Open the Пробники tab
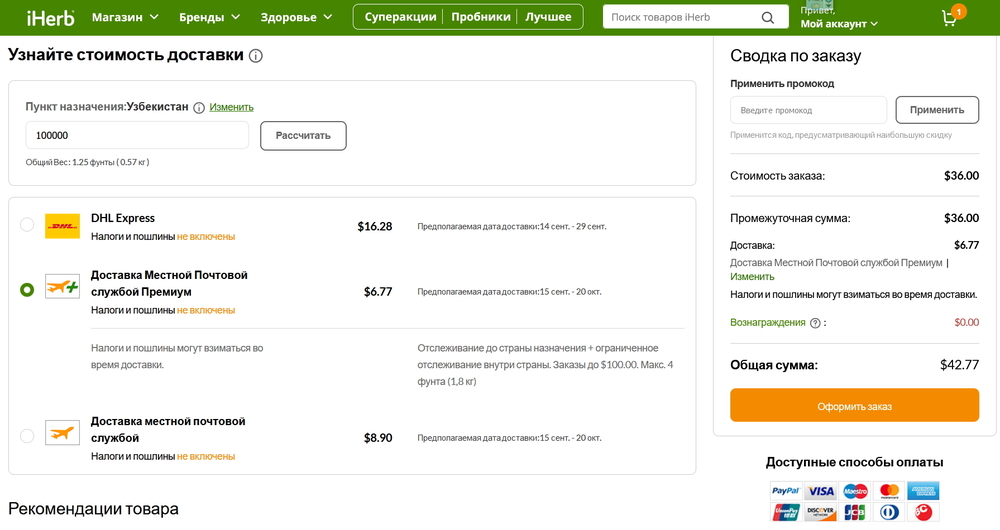 pos(481,17)
